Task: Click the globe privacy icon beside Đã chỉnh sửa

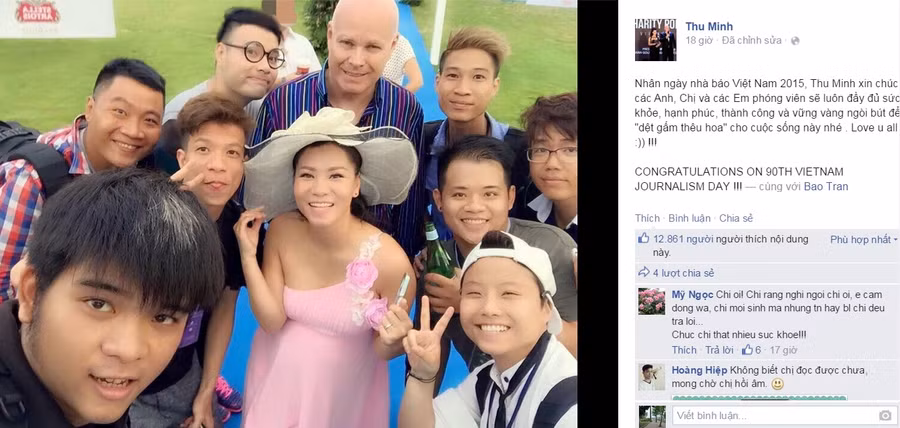Action: point(794,41)
